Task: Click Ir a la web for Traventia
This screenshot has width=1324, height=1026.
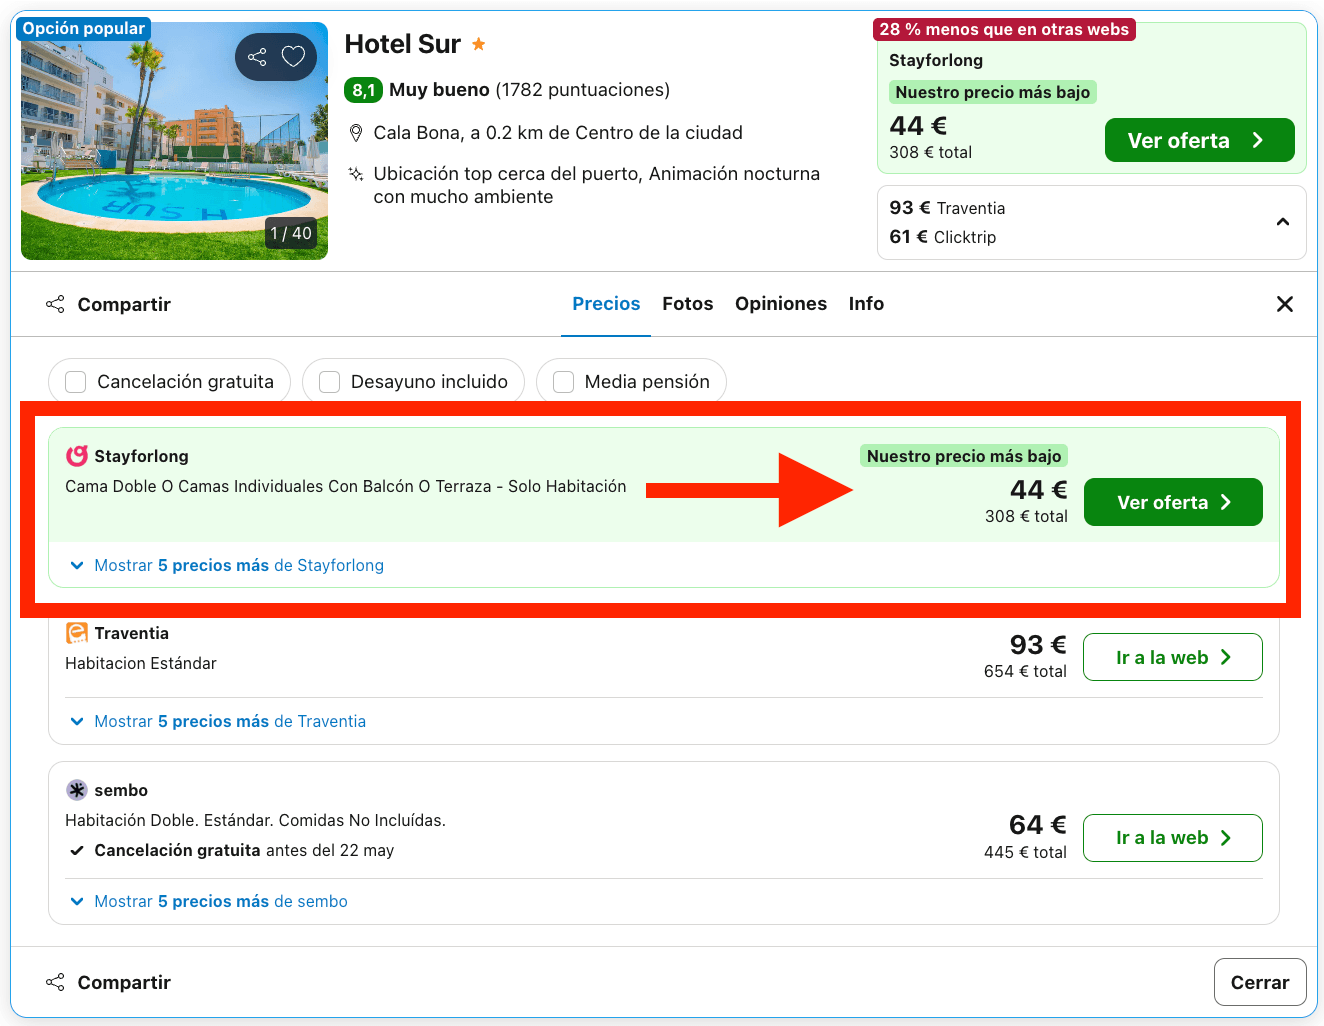Action: pos(1173,657)
